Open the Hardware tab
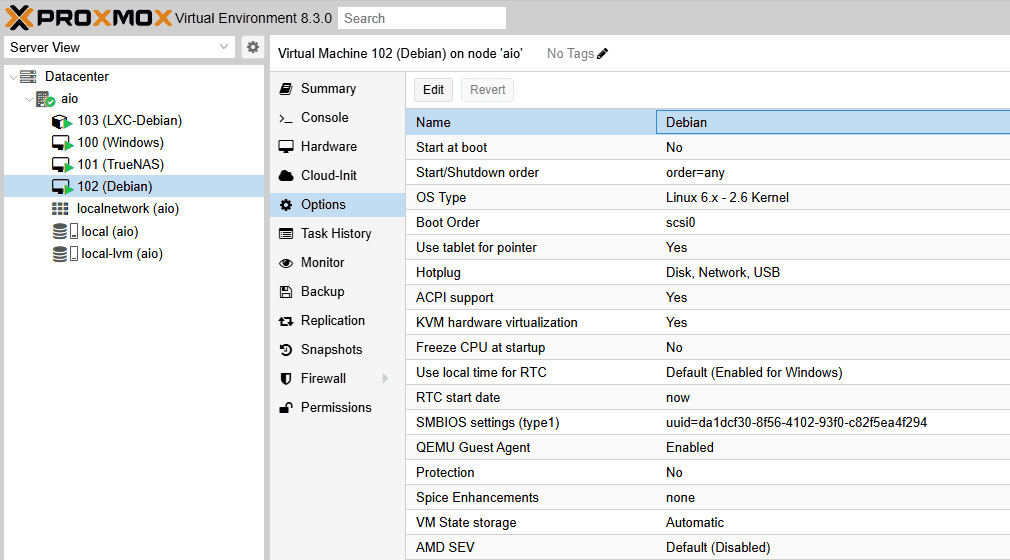Screen dimensions: 1010x560 pos(337,146)
